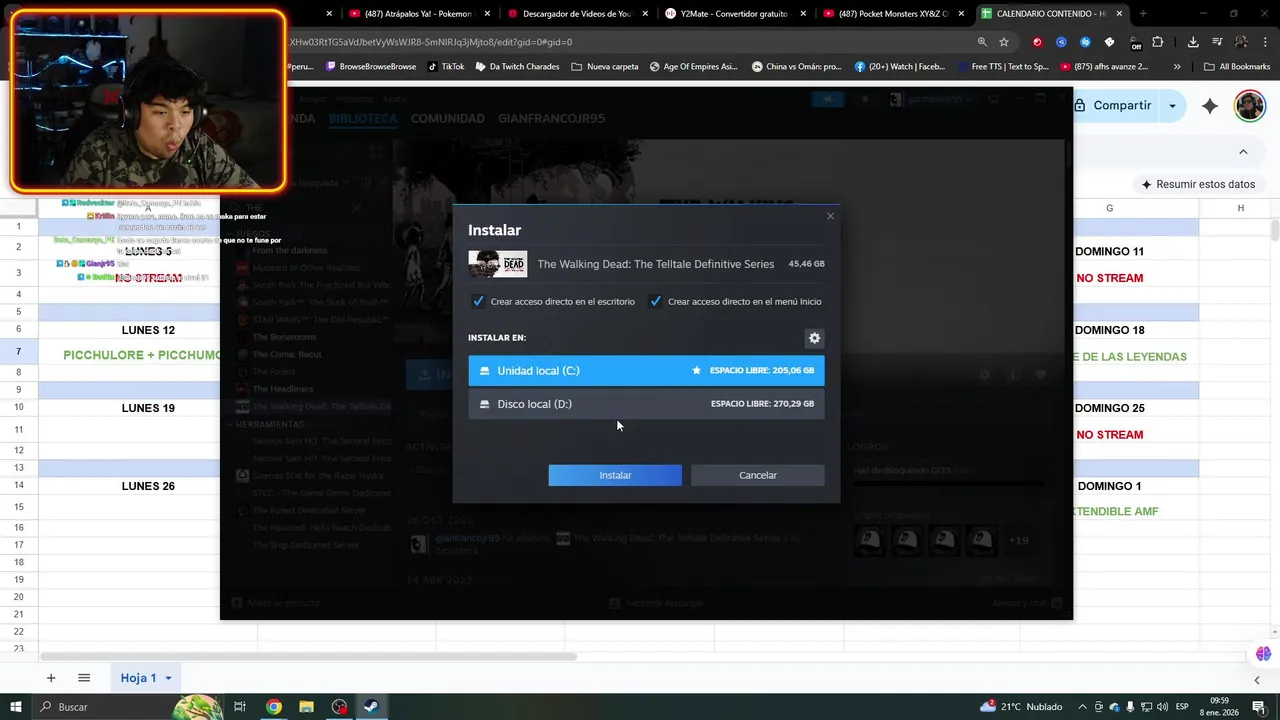This screenshot has height=720, width=1280.
Task: Select Unidad local (C:) as install drive
Action: [646, 370]
